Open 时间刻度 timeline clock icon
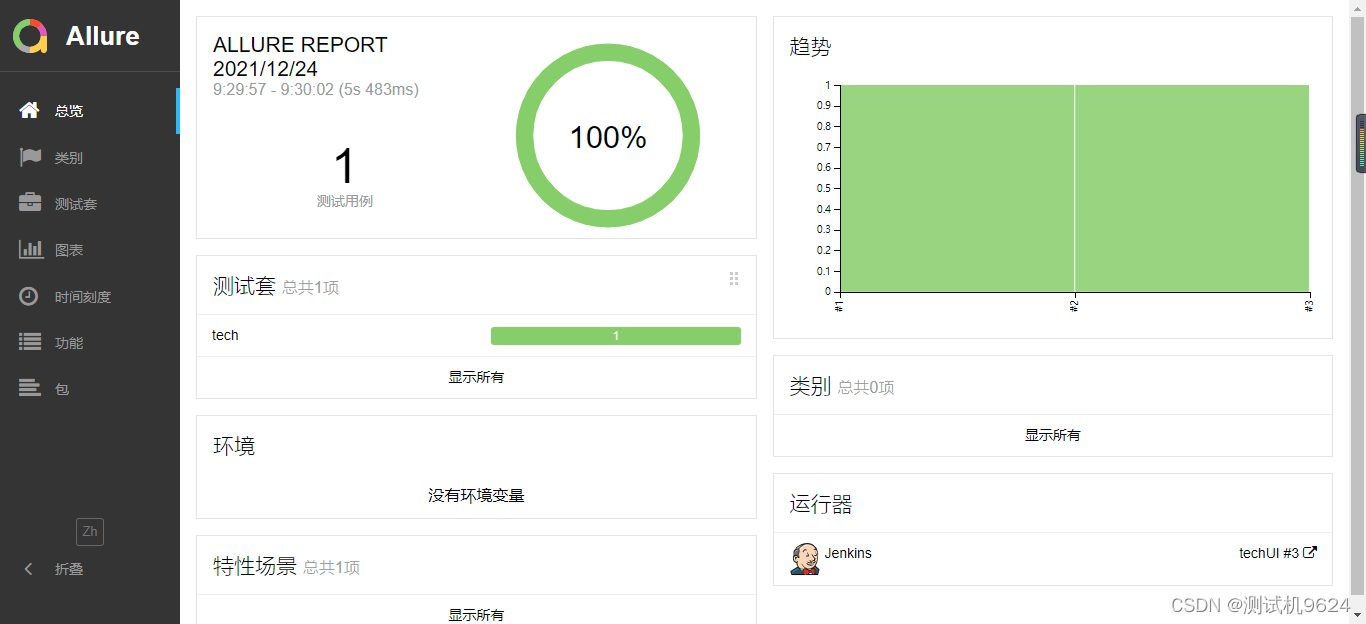 point(30,296)
